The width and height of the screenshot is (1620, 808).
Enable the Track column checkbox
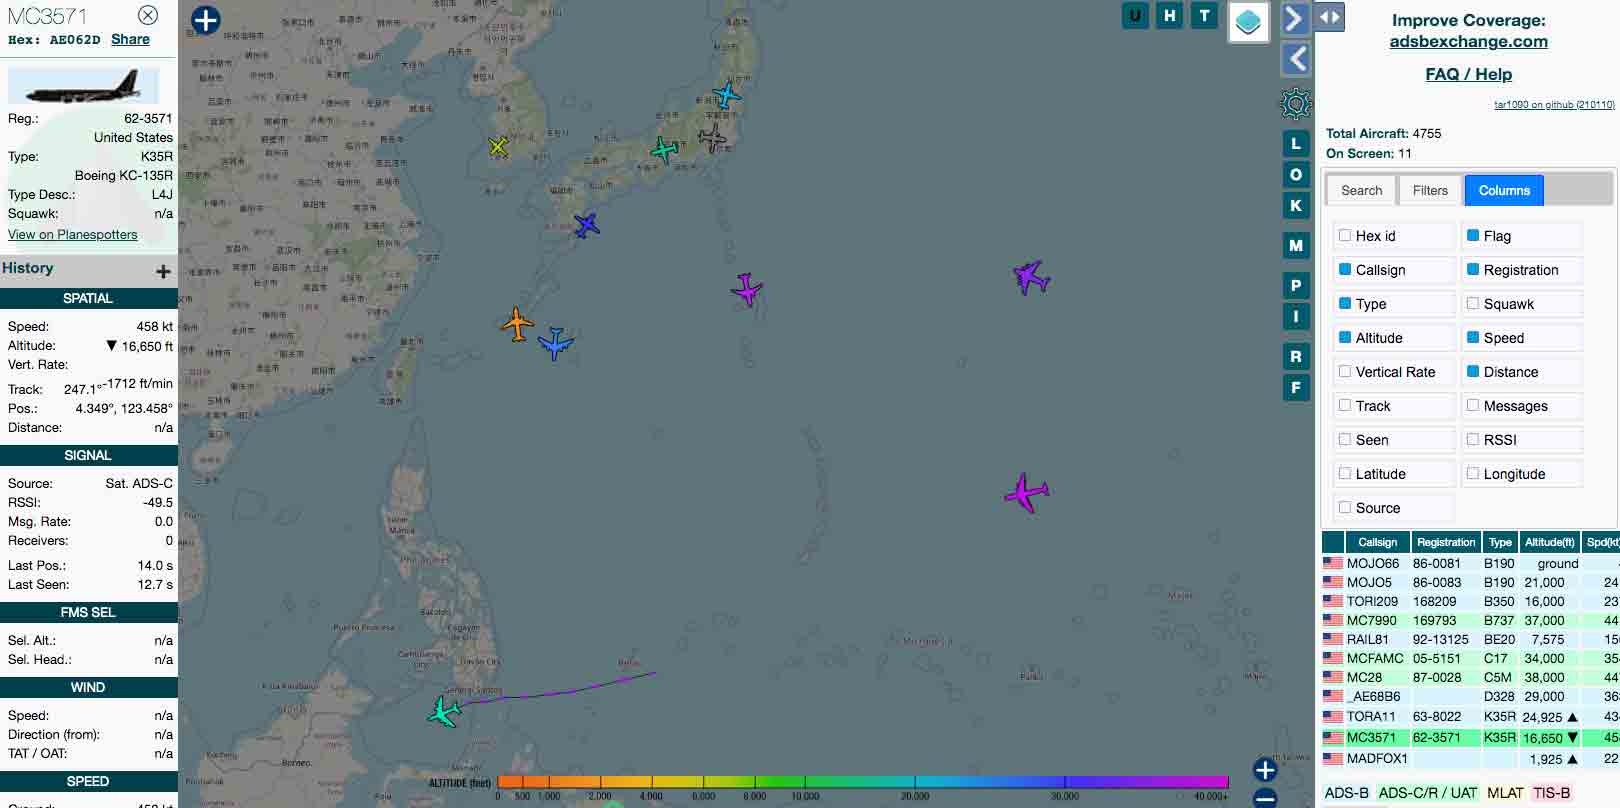tap(1345, 405)
